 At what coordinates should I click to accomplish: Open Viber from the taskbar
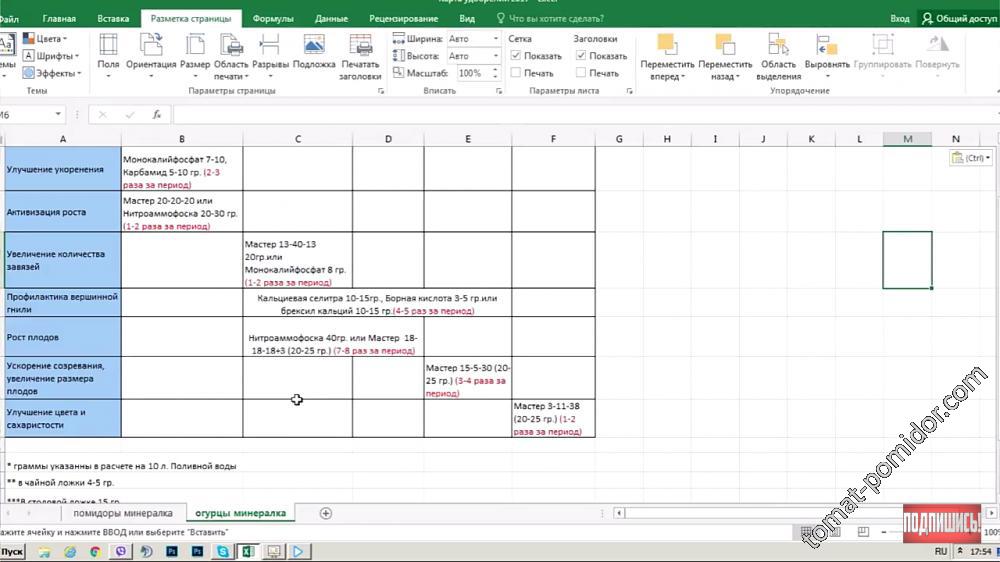click(121, 551)
